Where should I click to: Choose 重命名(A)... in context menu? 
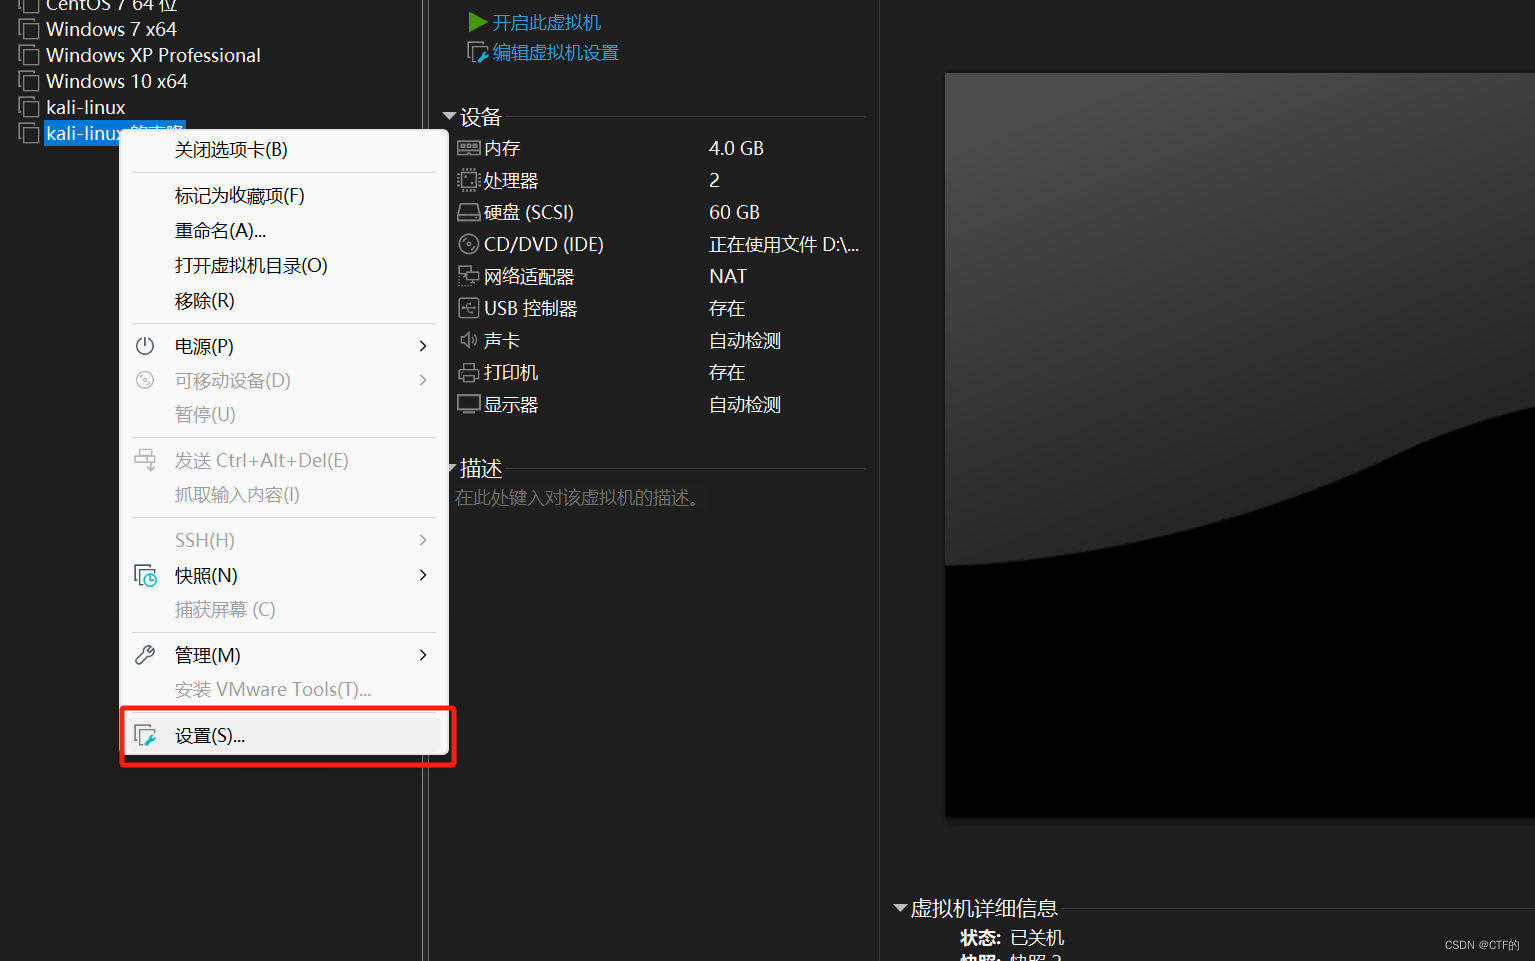pos(221,231)
